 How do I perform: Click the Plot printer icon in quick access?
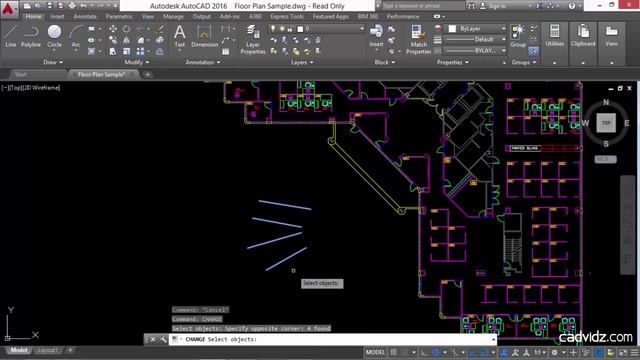pyautogui.click(x=72, y=6)
